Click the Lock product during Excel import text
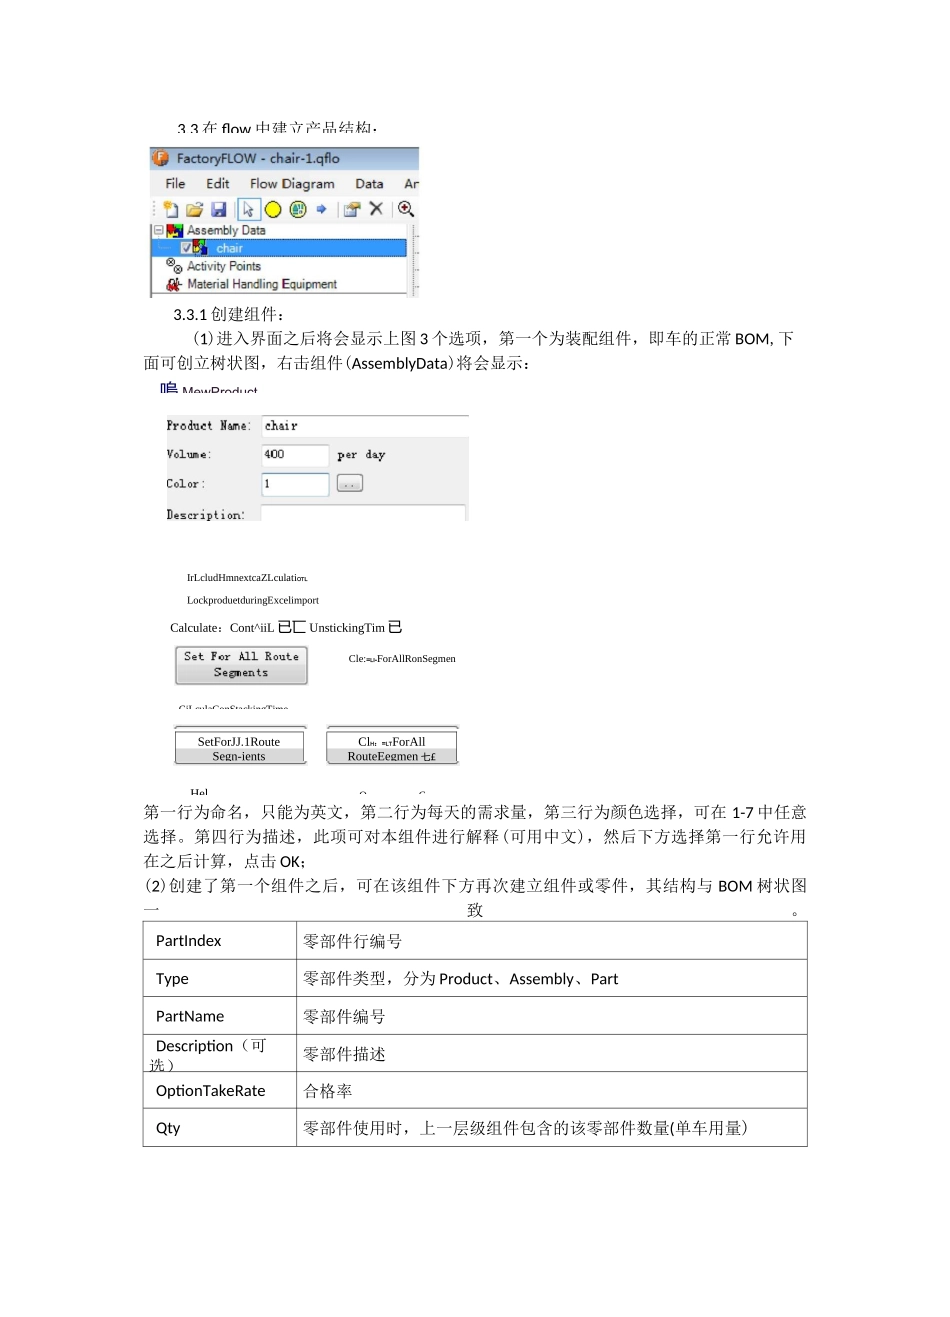This screenshot has width=950, height=1317. click(253, 600)
